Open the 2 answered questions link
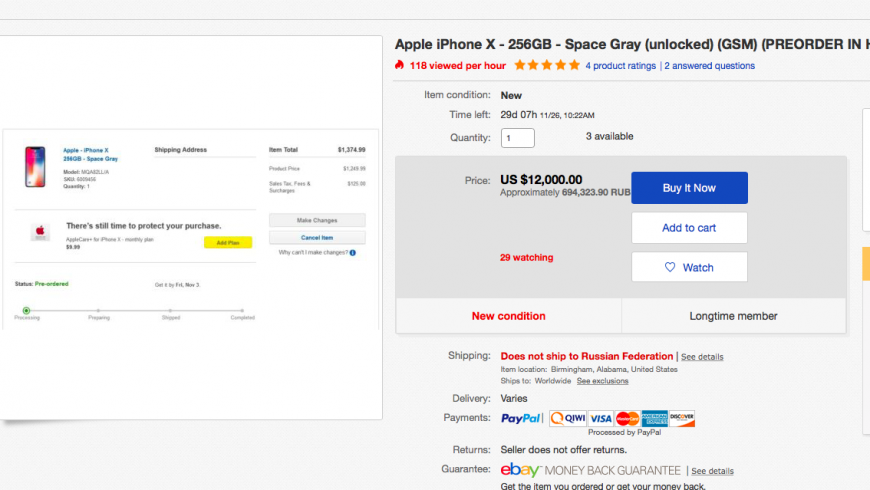870x490 pixels. pos(710,65)
